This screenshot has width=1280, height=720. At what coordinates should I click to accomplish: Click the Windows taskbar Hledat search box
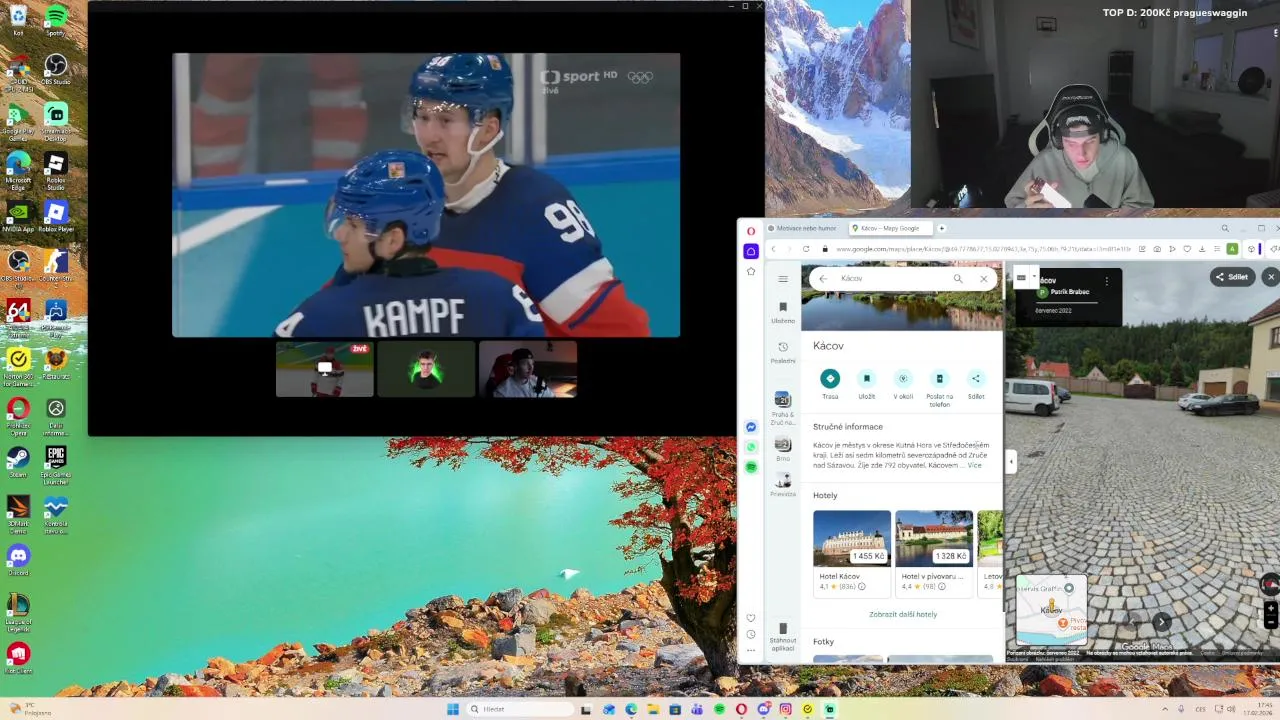coord(518,709)
